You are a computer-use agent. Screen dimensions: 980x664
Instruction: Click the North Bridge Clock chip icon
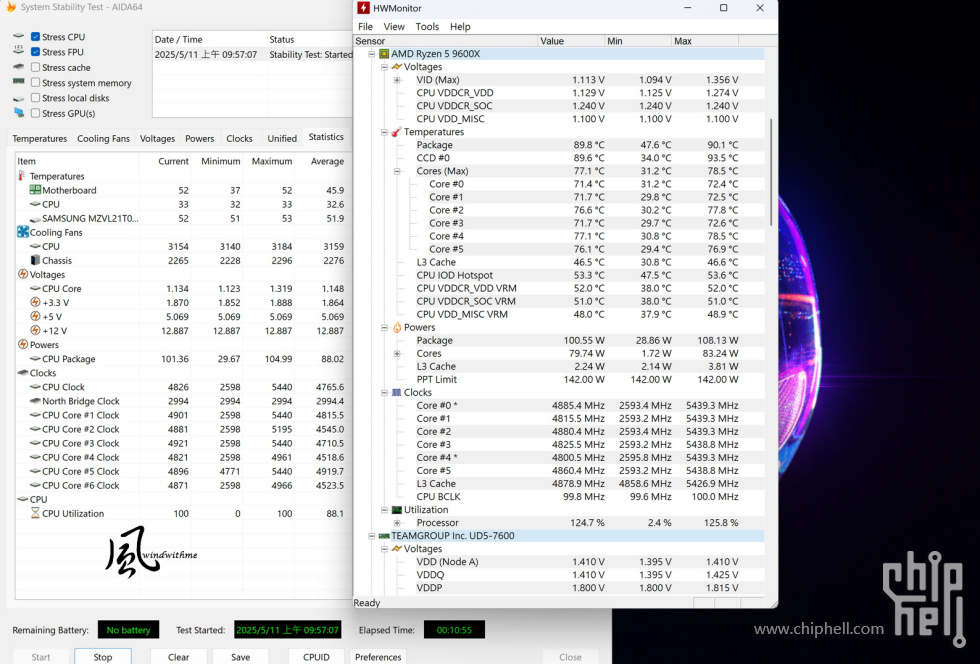[35, 401]
